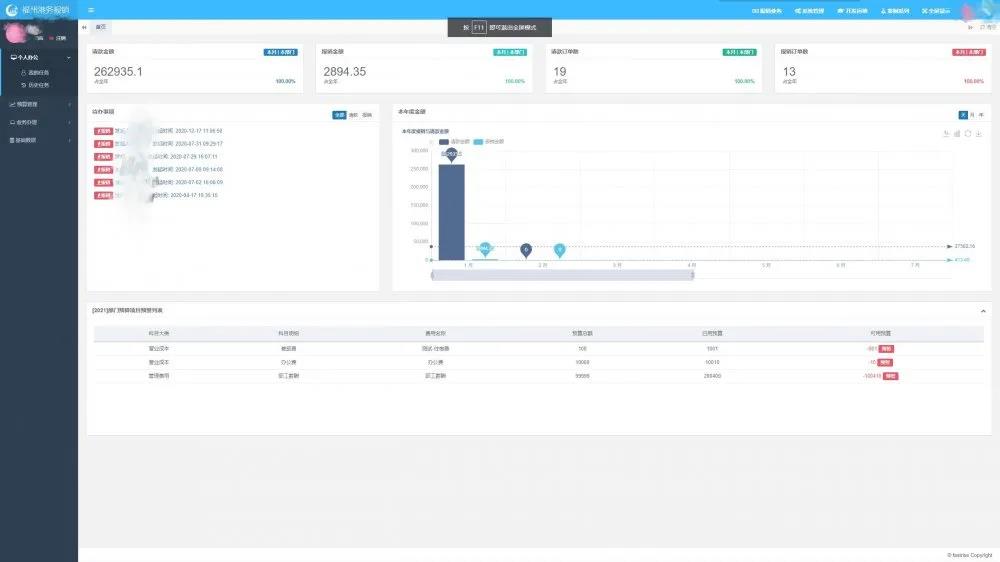Switch chart to line view icon
The image size is (1000, 562).
click(x=946, y=133)
